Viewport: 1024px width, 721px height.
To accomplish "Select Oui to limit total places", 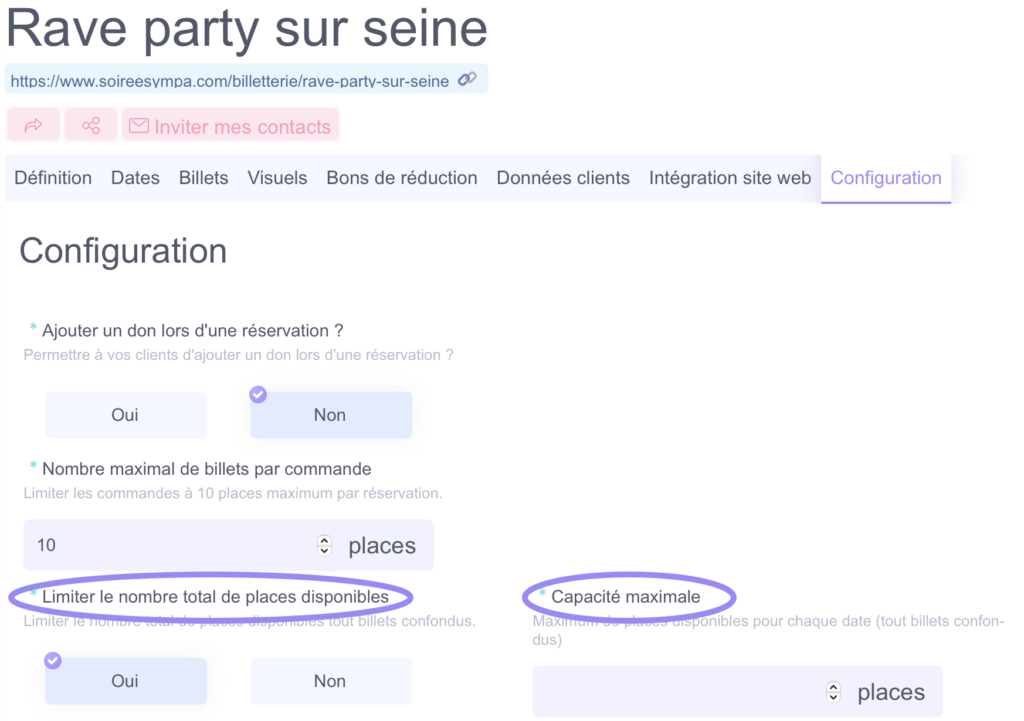I will pyautogui.click(x=125, y=681).
